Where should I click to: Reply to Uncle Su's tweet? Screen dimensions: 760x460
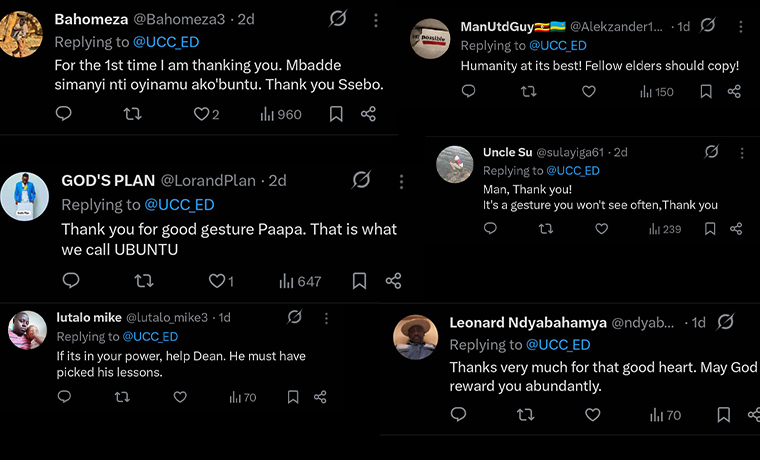click(x=490, y=229)
